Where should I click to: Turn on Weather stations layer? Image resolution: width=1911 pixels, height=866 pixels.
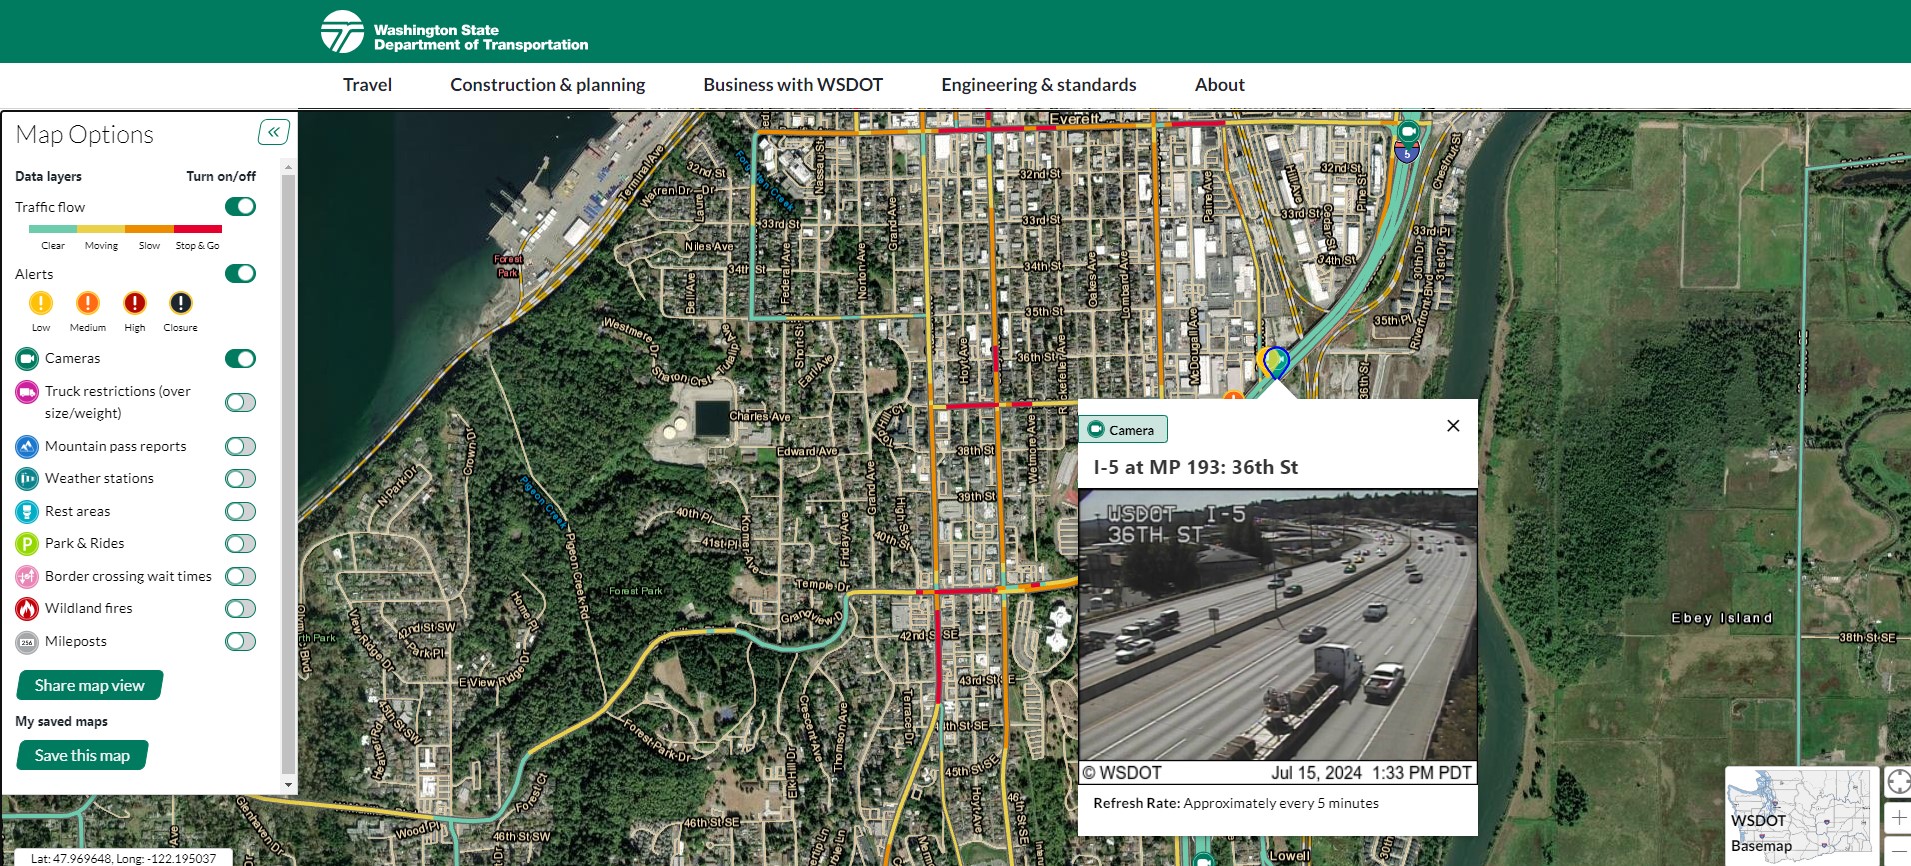(240, 479)
